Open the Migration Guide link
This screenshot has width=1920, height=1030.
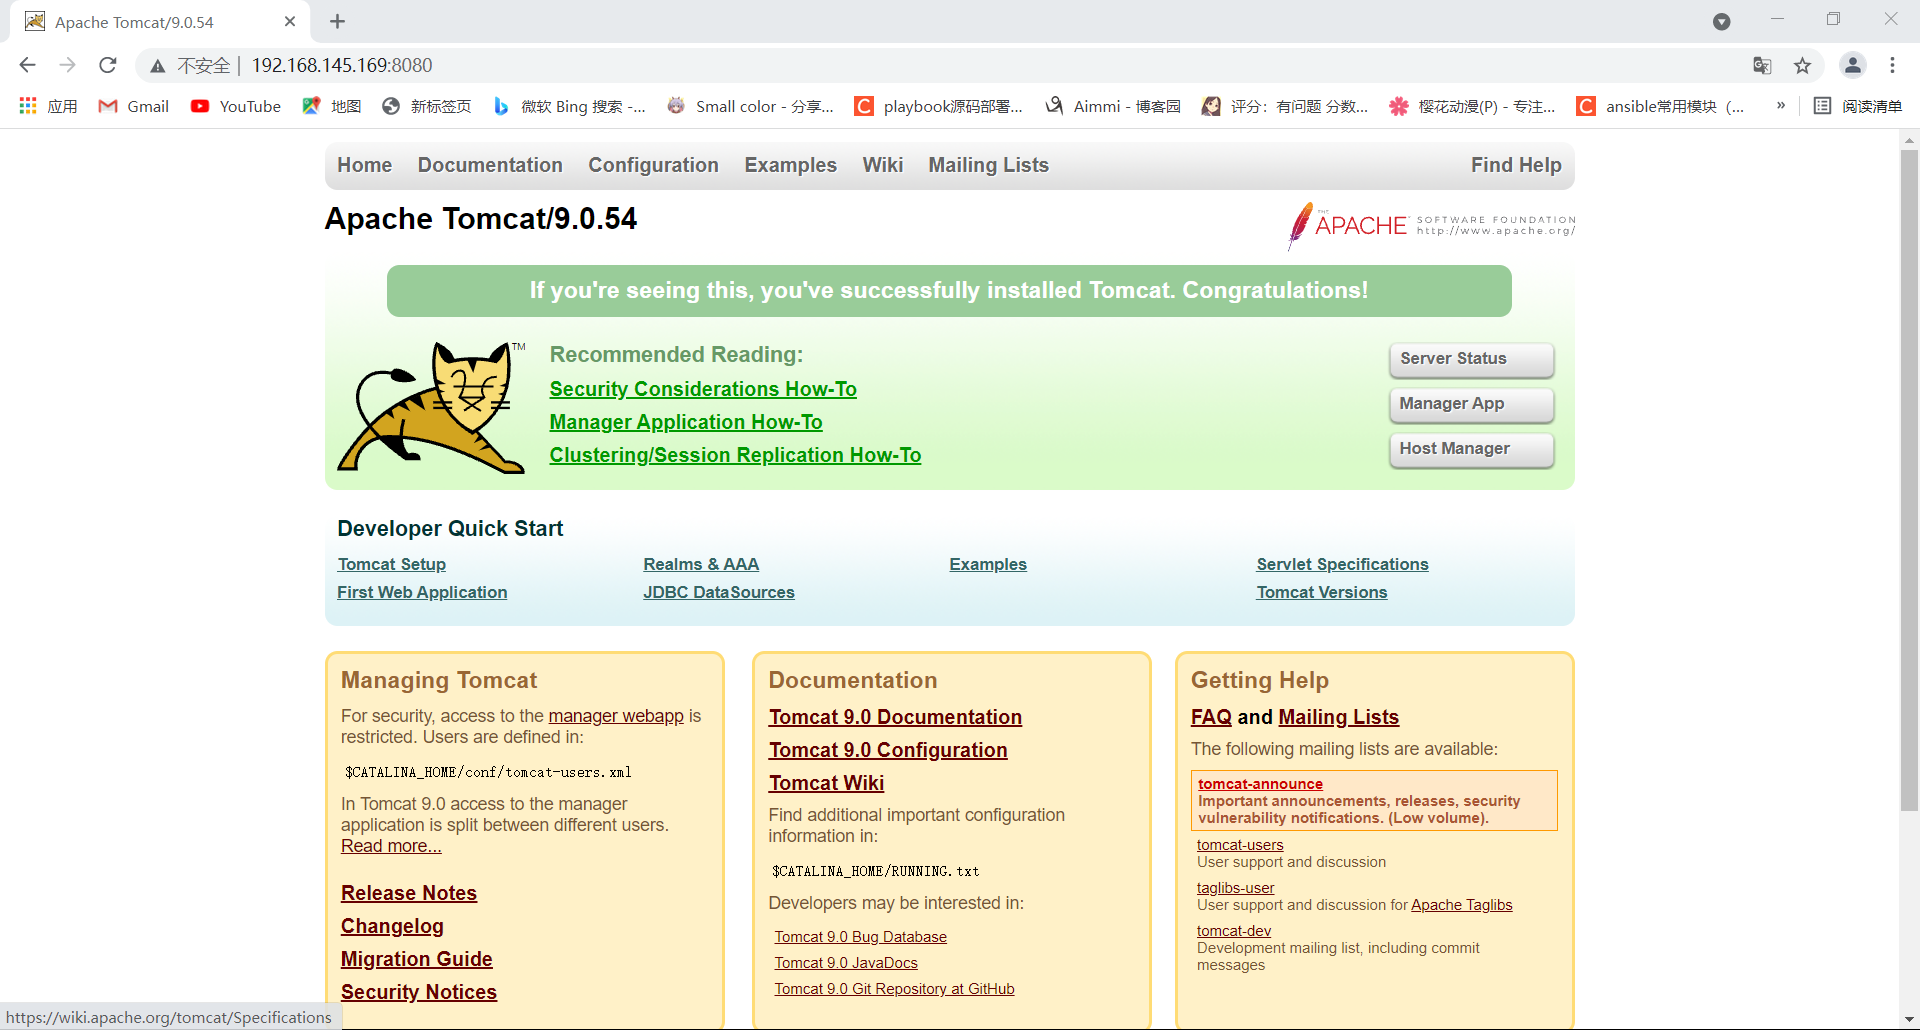coord(417,959)
